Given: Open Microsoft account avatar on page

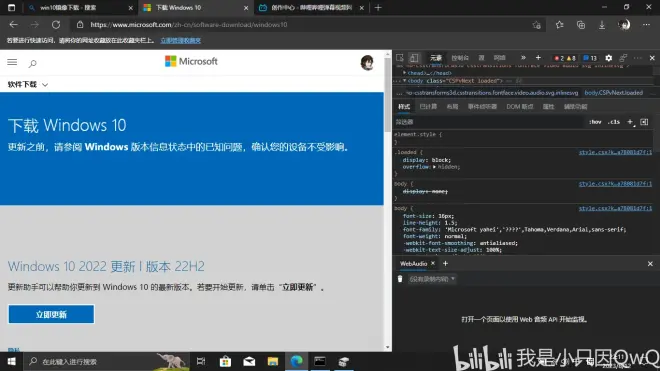Looking at the screenshot, I should [x=367, y=63].
